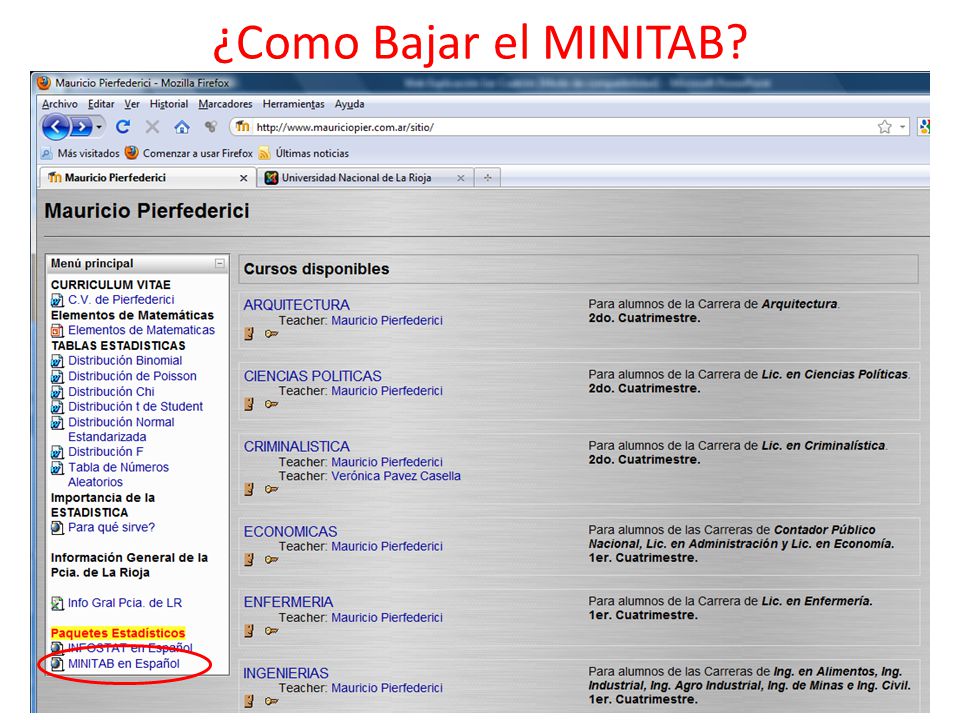Open the Distribución t de Student link

tap(135, 406)
